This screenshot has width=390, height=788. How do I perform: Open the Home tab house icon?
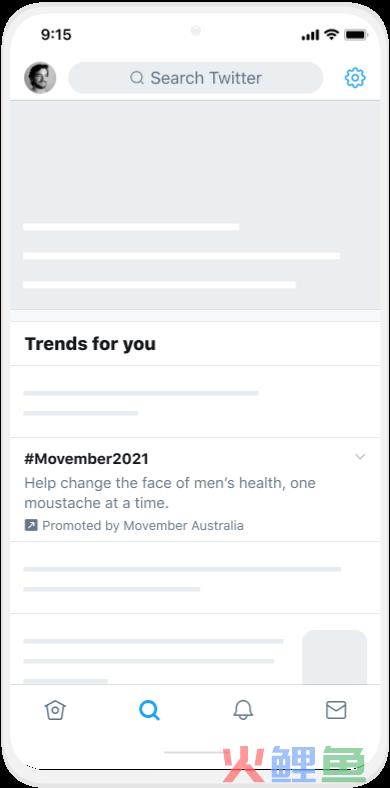(x=55, y=710)
